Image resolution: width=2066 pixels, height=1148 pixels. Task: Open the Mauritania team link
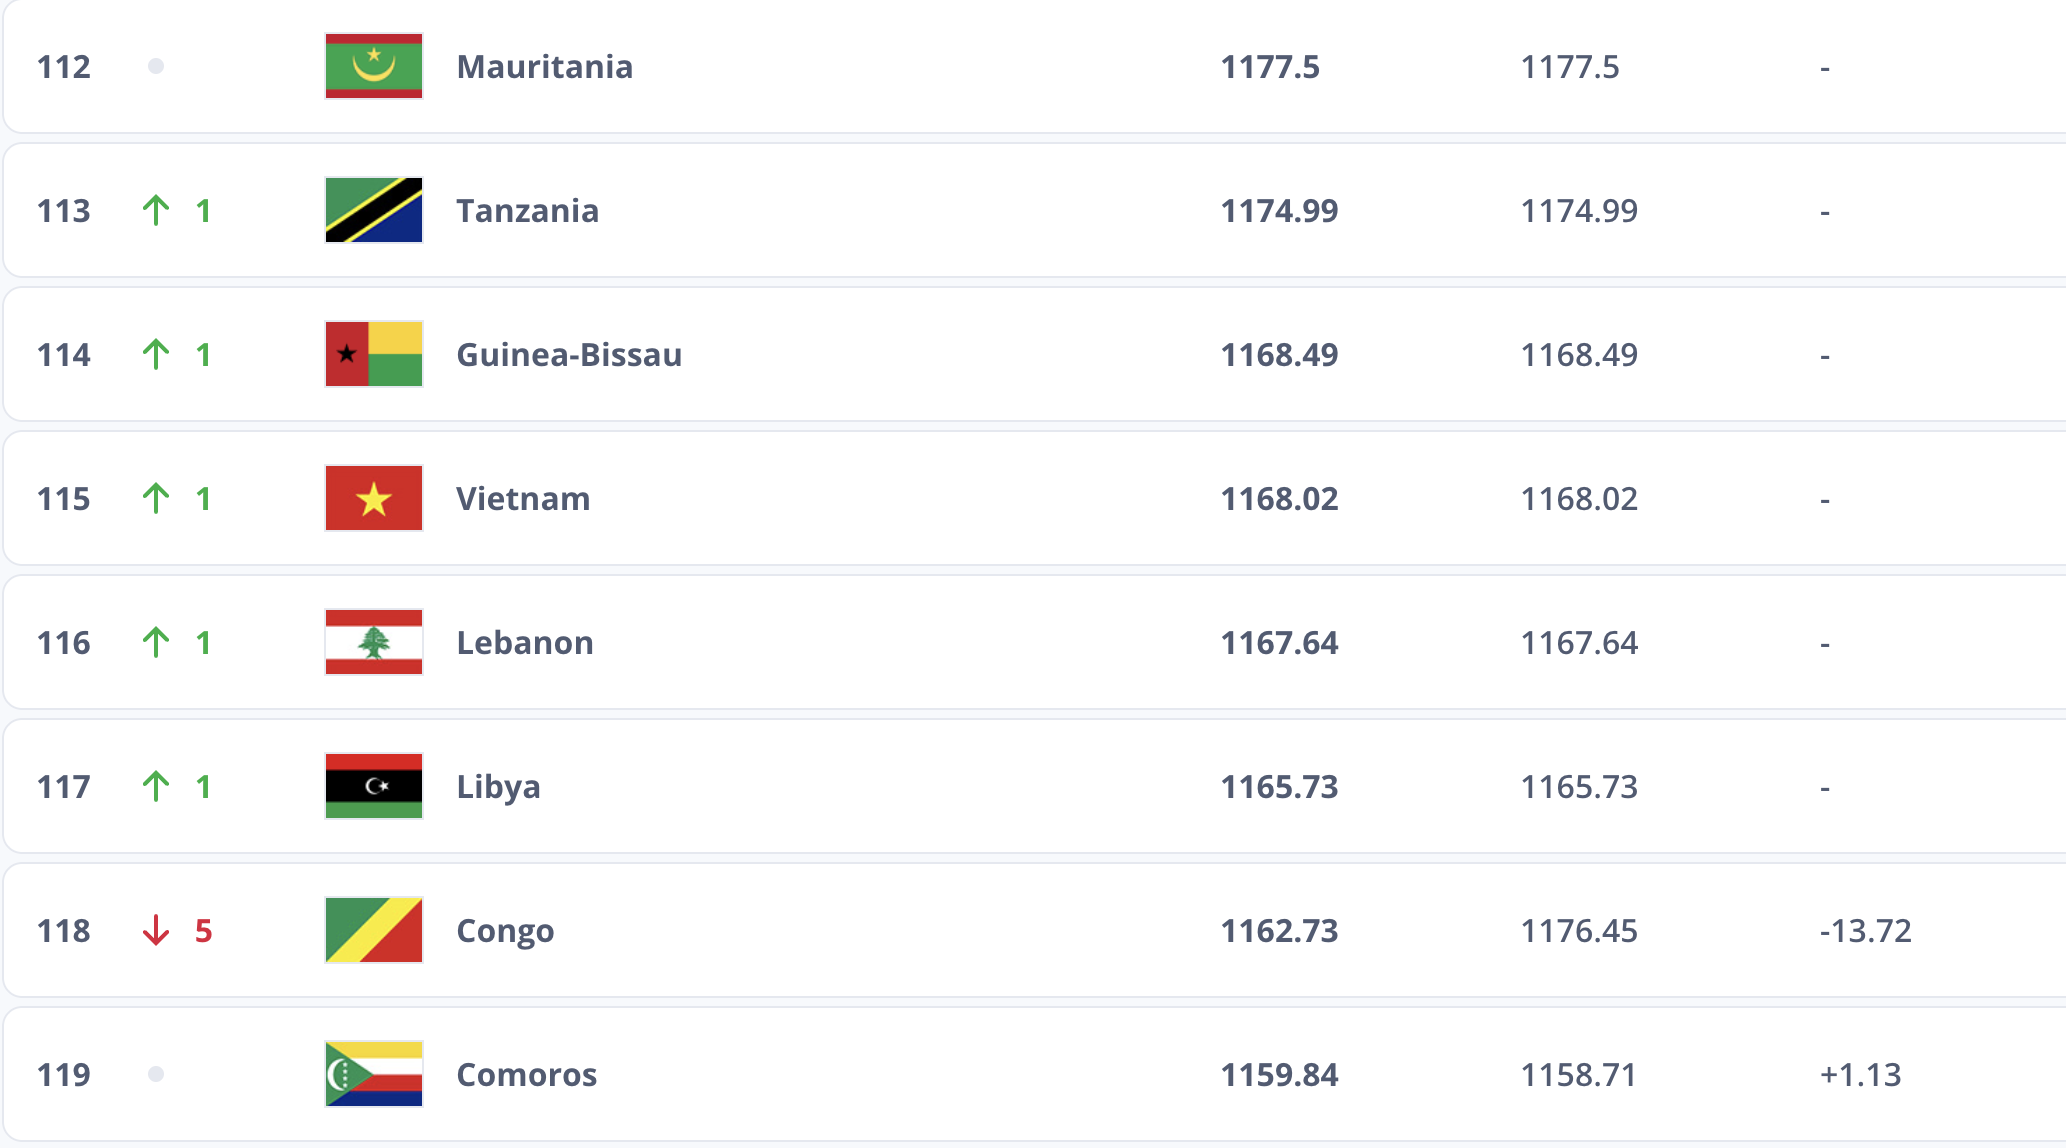tap(544, 67)
